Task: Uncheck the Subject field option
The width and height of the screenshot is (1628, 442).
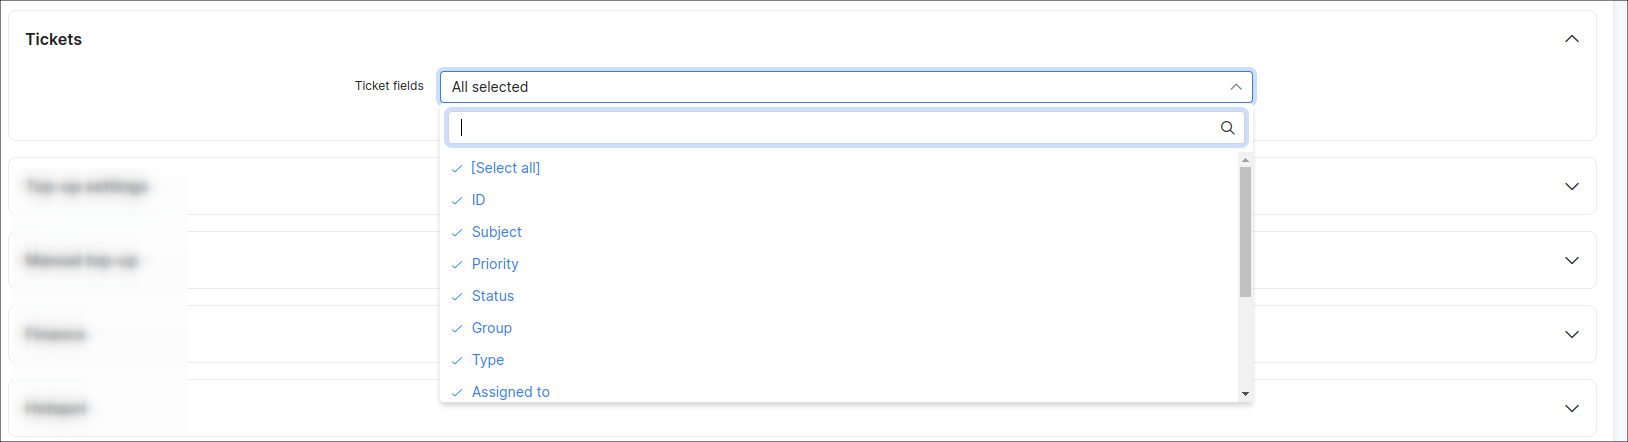Action: pos(496,232)
